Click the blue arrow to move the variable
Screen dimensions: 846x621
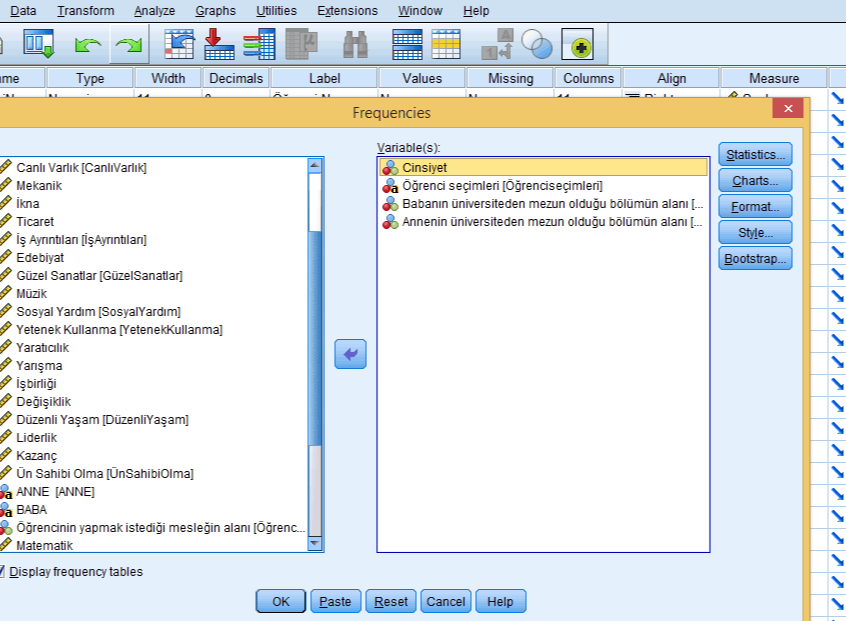(x=350, y=354)
